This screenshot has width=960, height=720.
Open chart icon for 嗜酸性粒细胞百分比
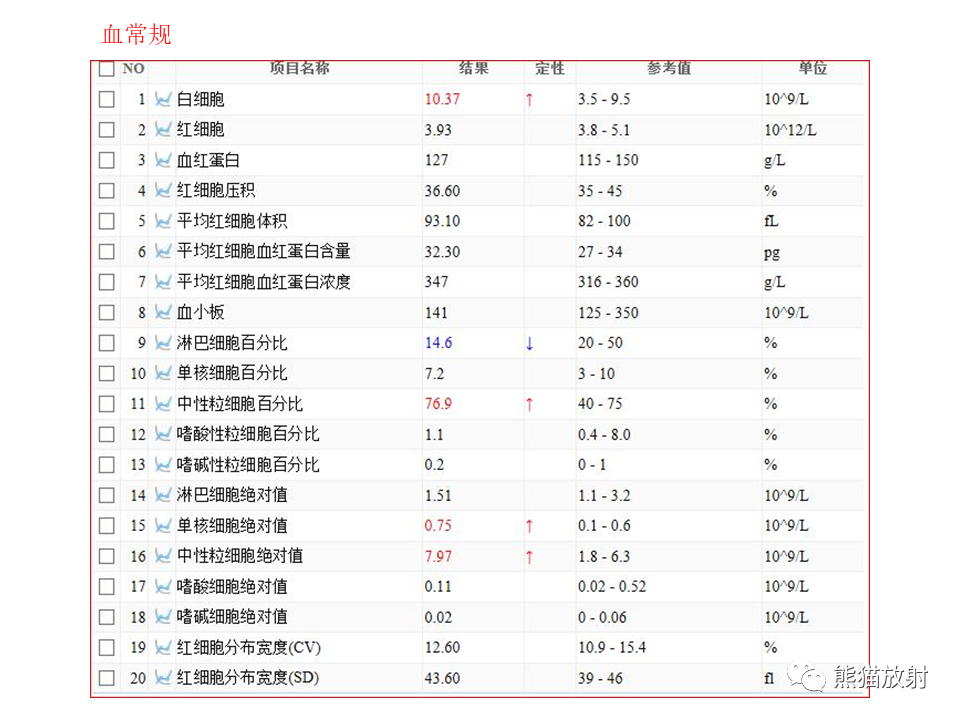162,434
